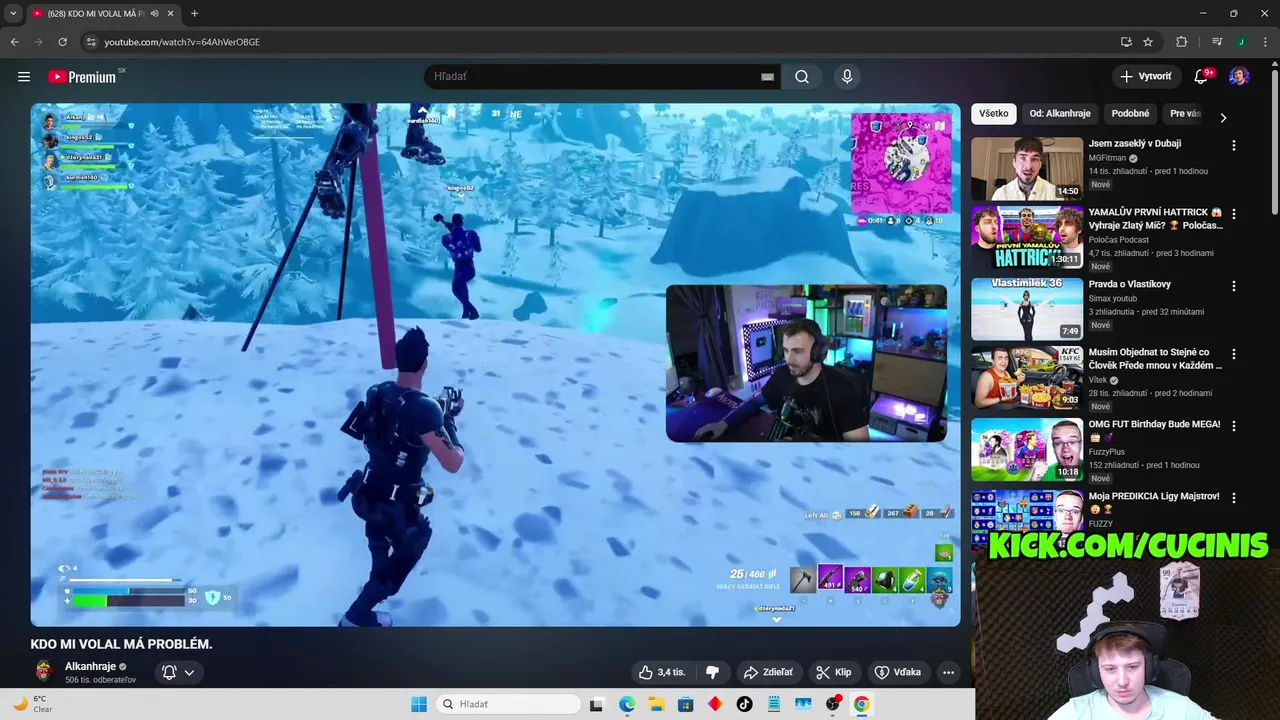Open options menu for YAMALŮV PRVNÍ HATTRICK video
Viewport: 1280px width, 720px height.
point(1233,214)
